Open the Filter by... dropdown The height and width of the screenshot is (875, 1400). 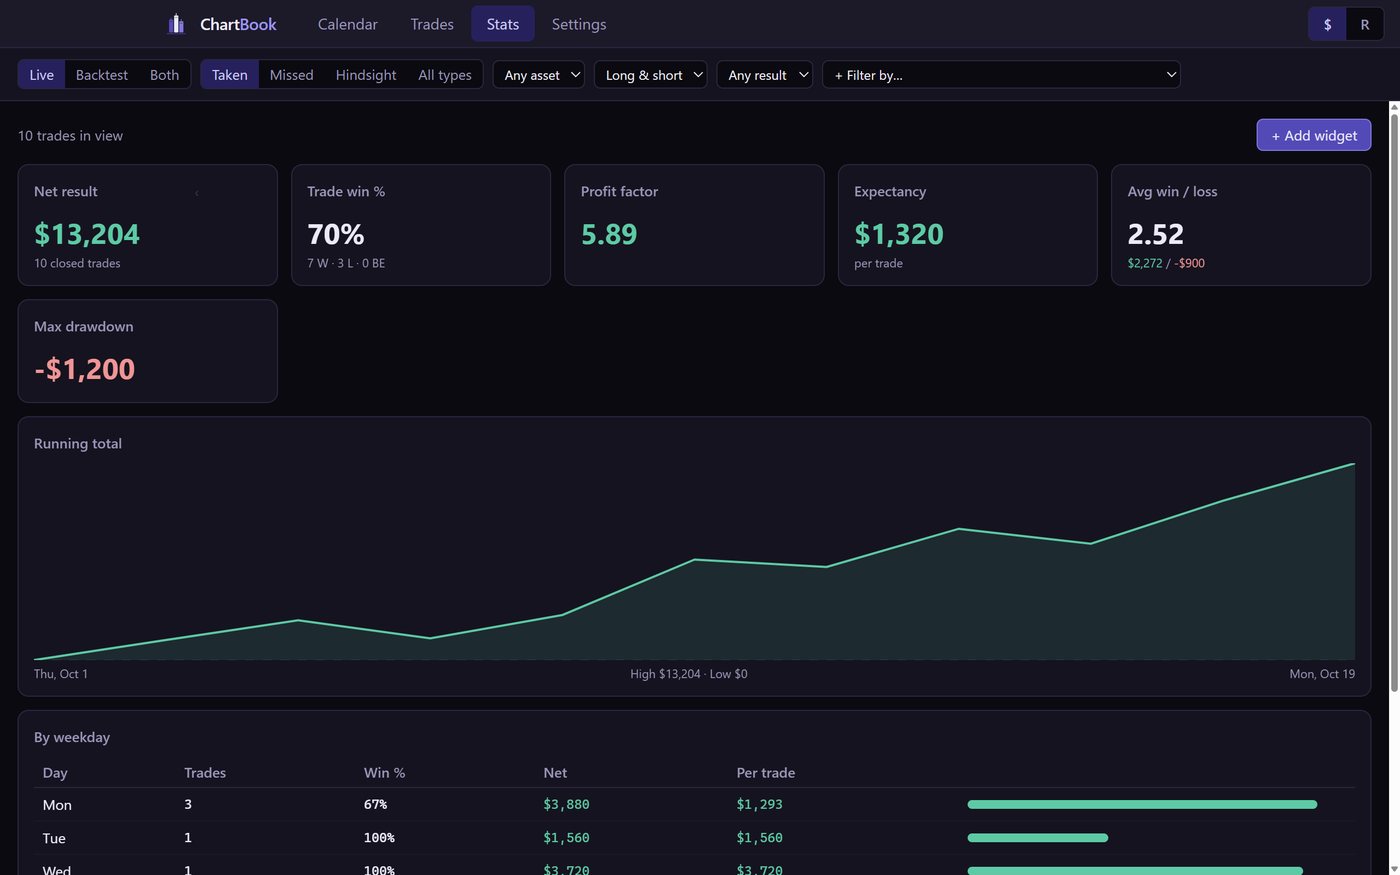pos(1001,75)
